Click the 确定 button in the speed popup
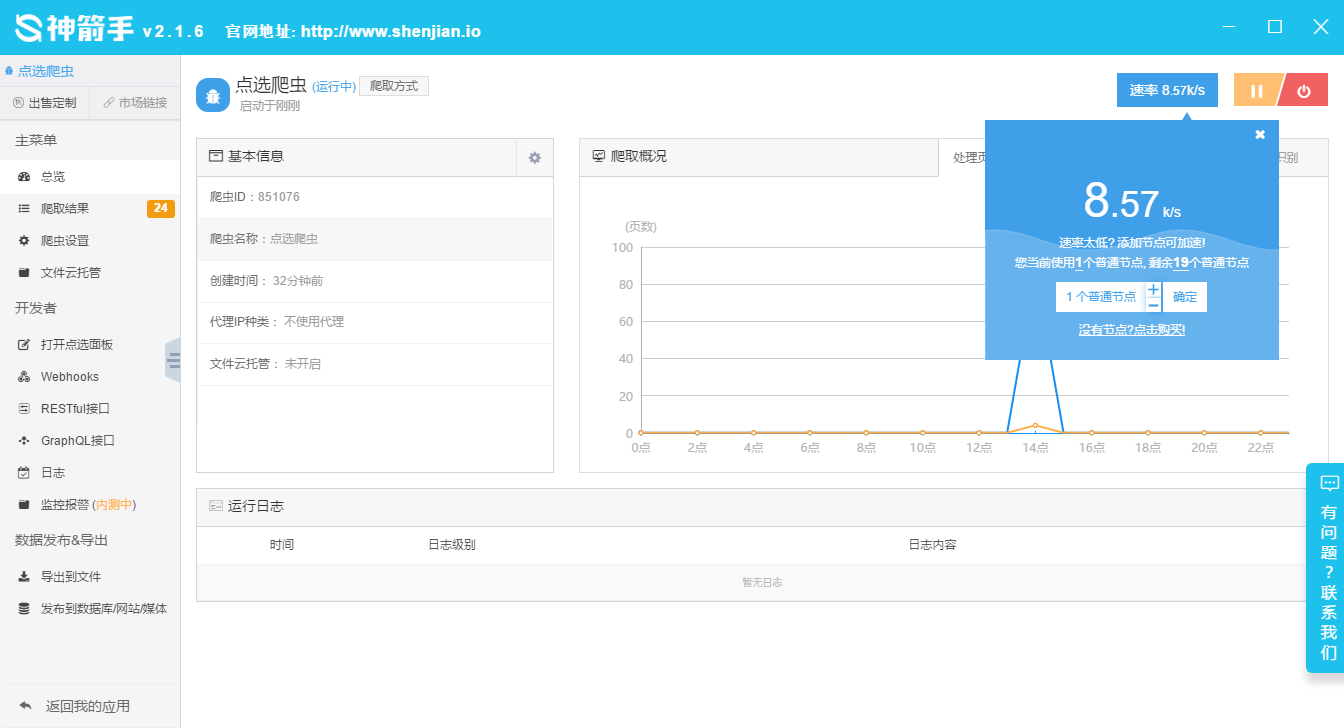 1185,297
